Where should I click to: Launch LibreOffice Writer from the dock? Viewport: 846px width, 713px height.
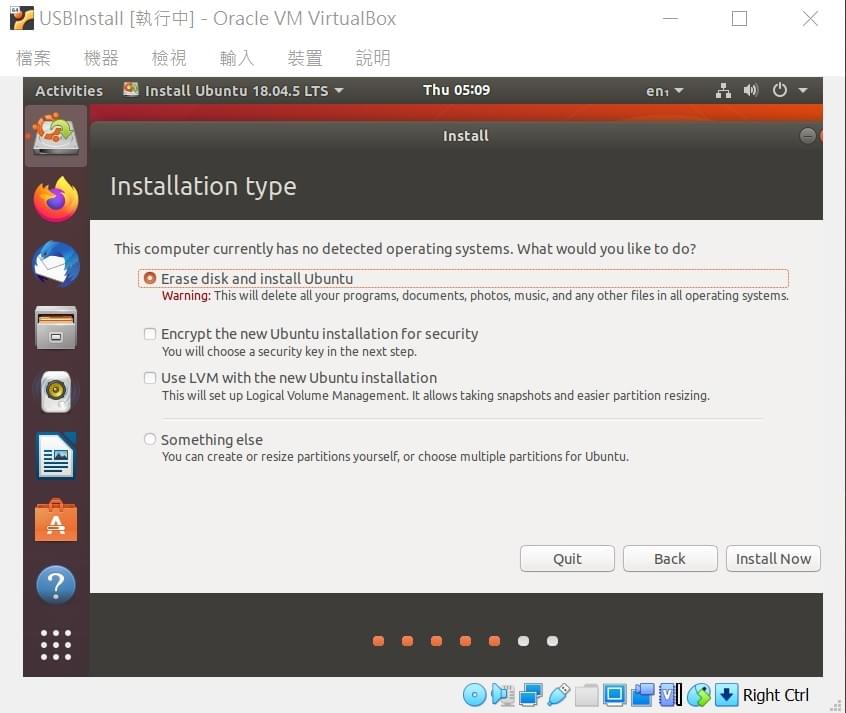[56, 456]
